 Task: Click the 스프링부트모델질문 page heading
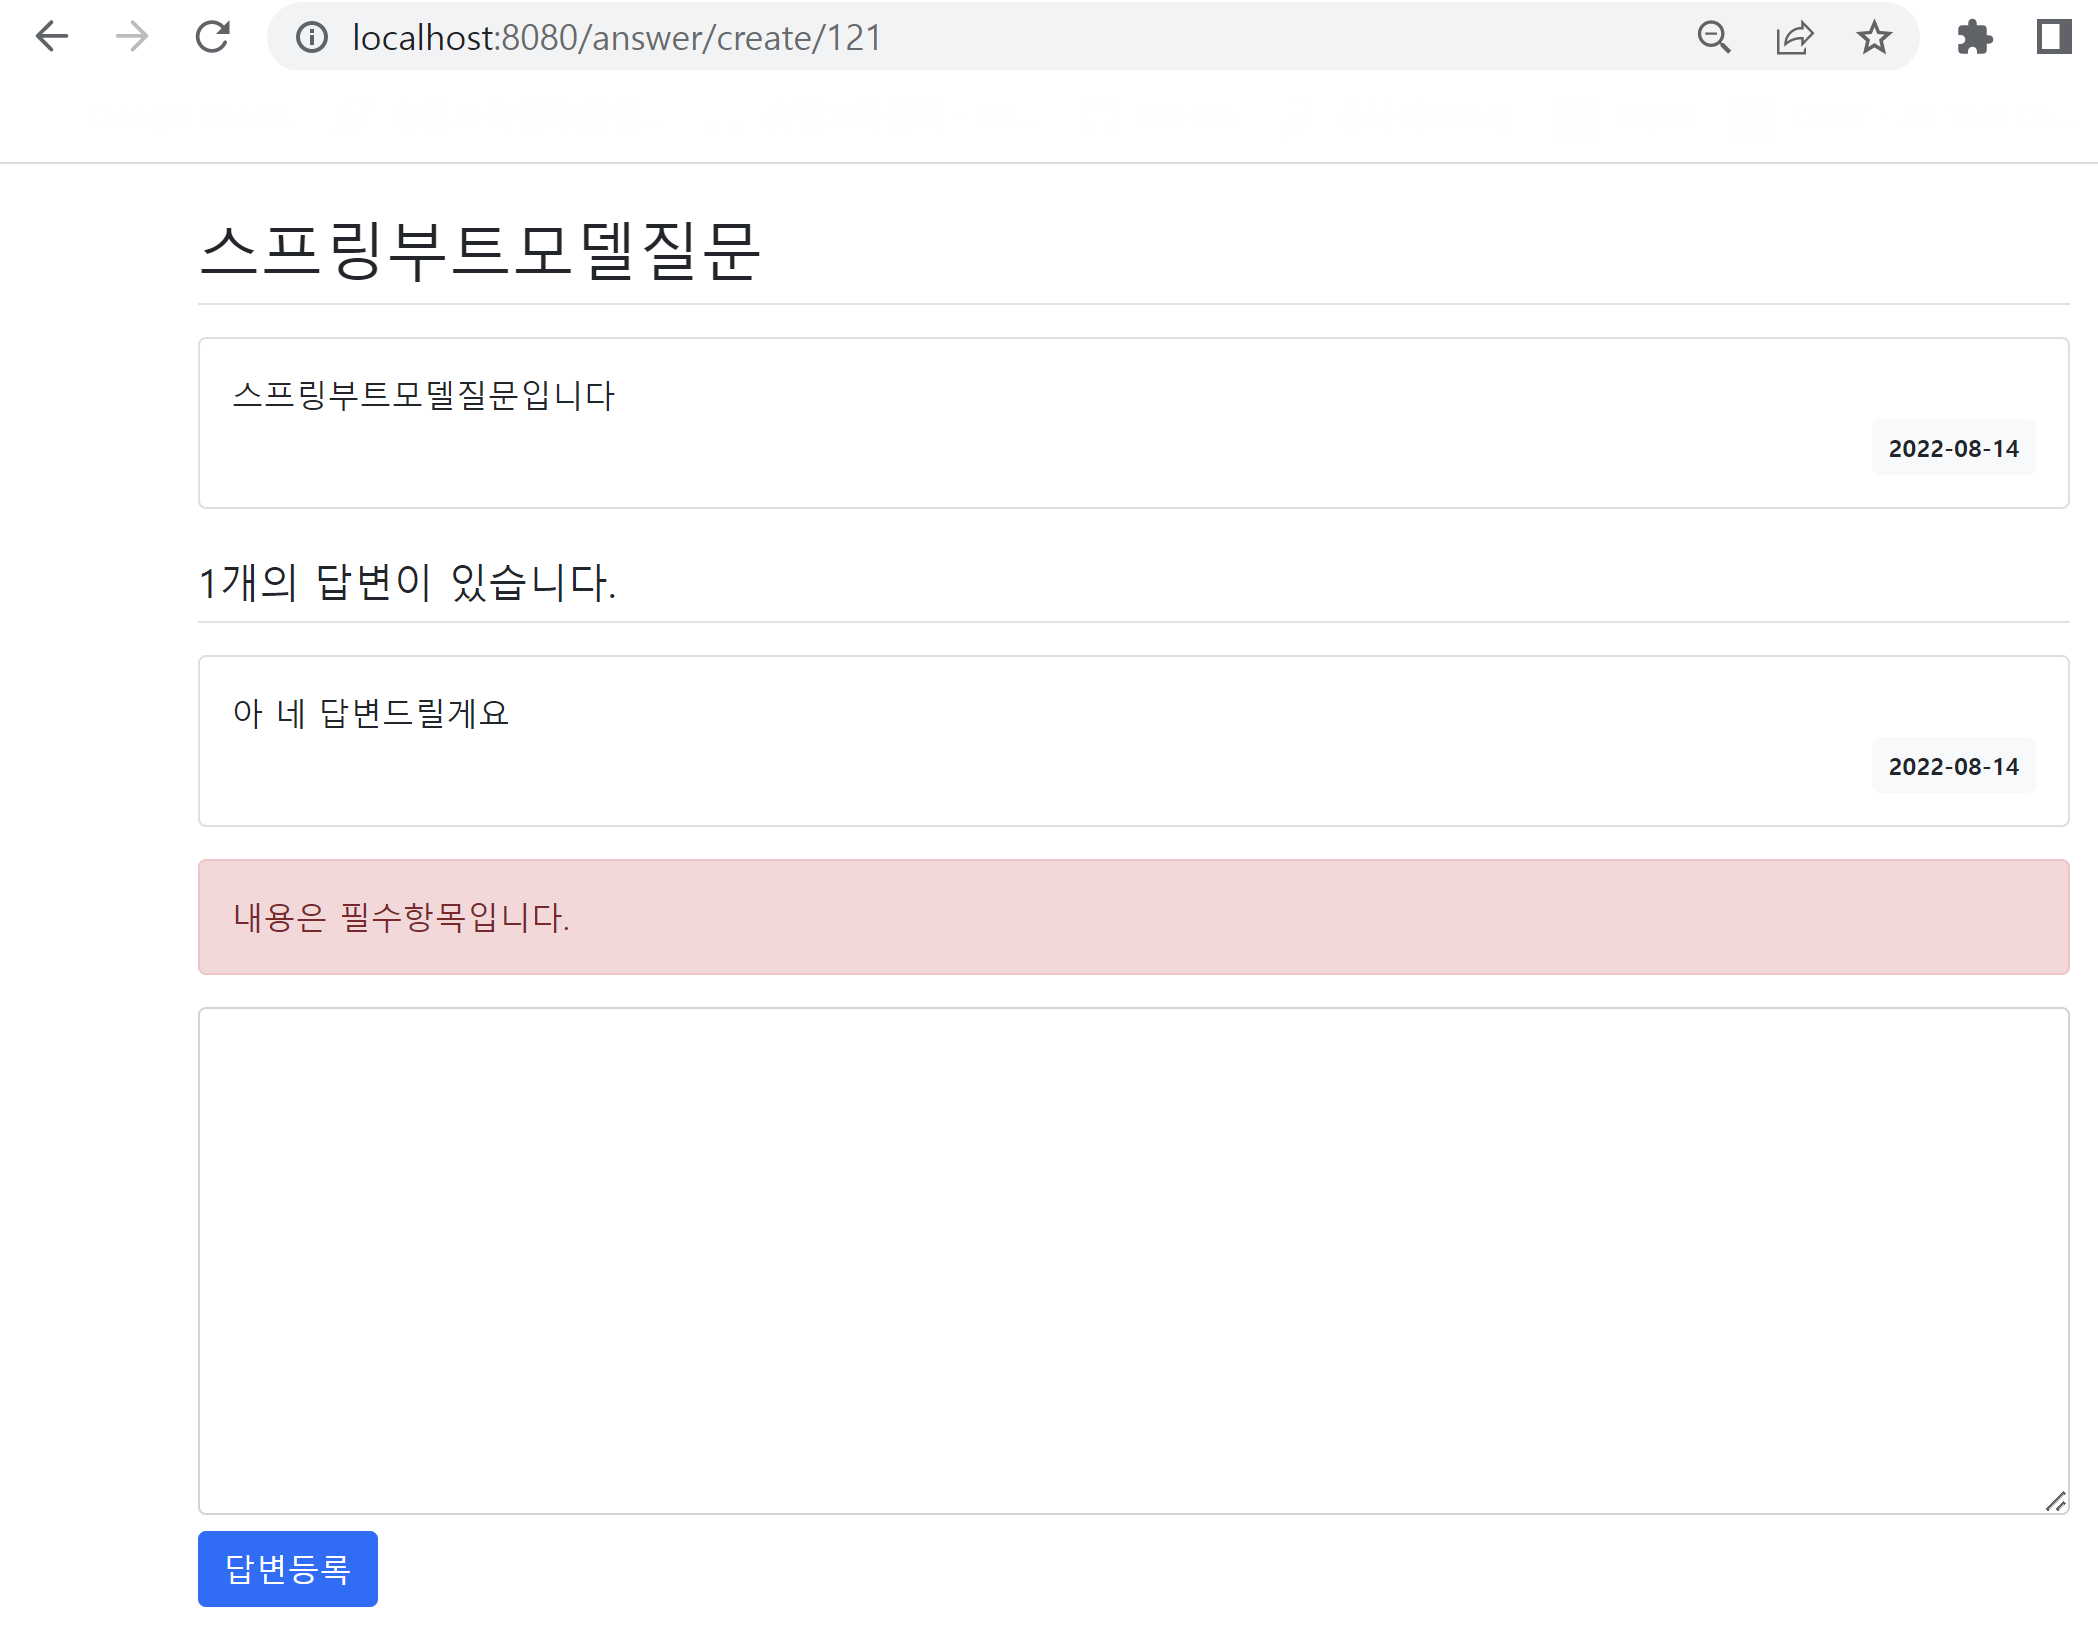point(480,251)
